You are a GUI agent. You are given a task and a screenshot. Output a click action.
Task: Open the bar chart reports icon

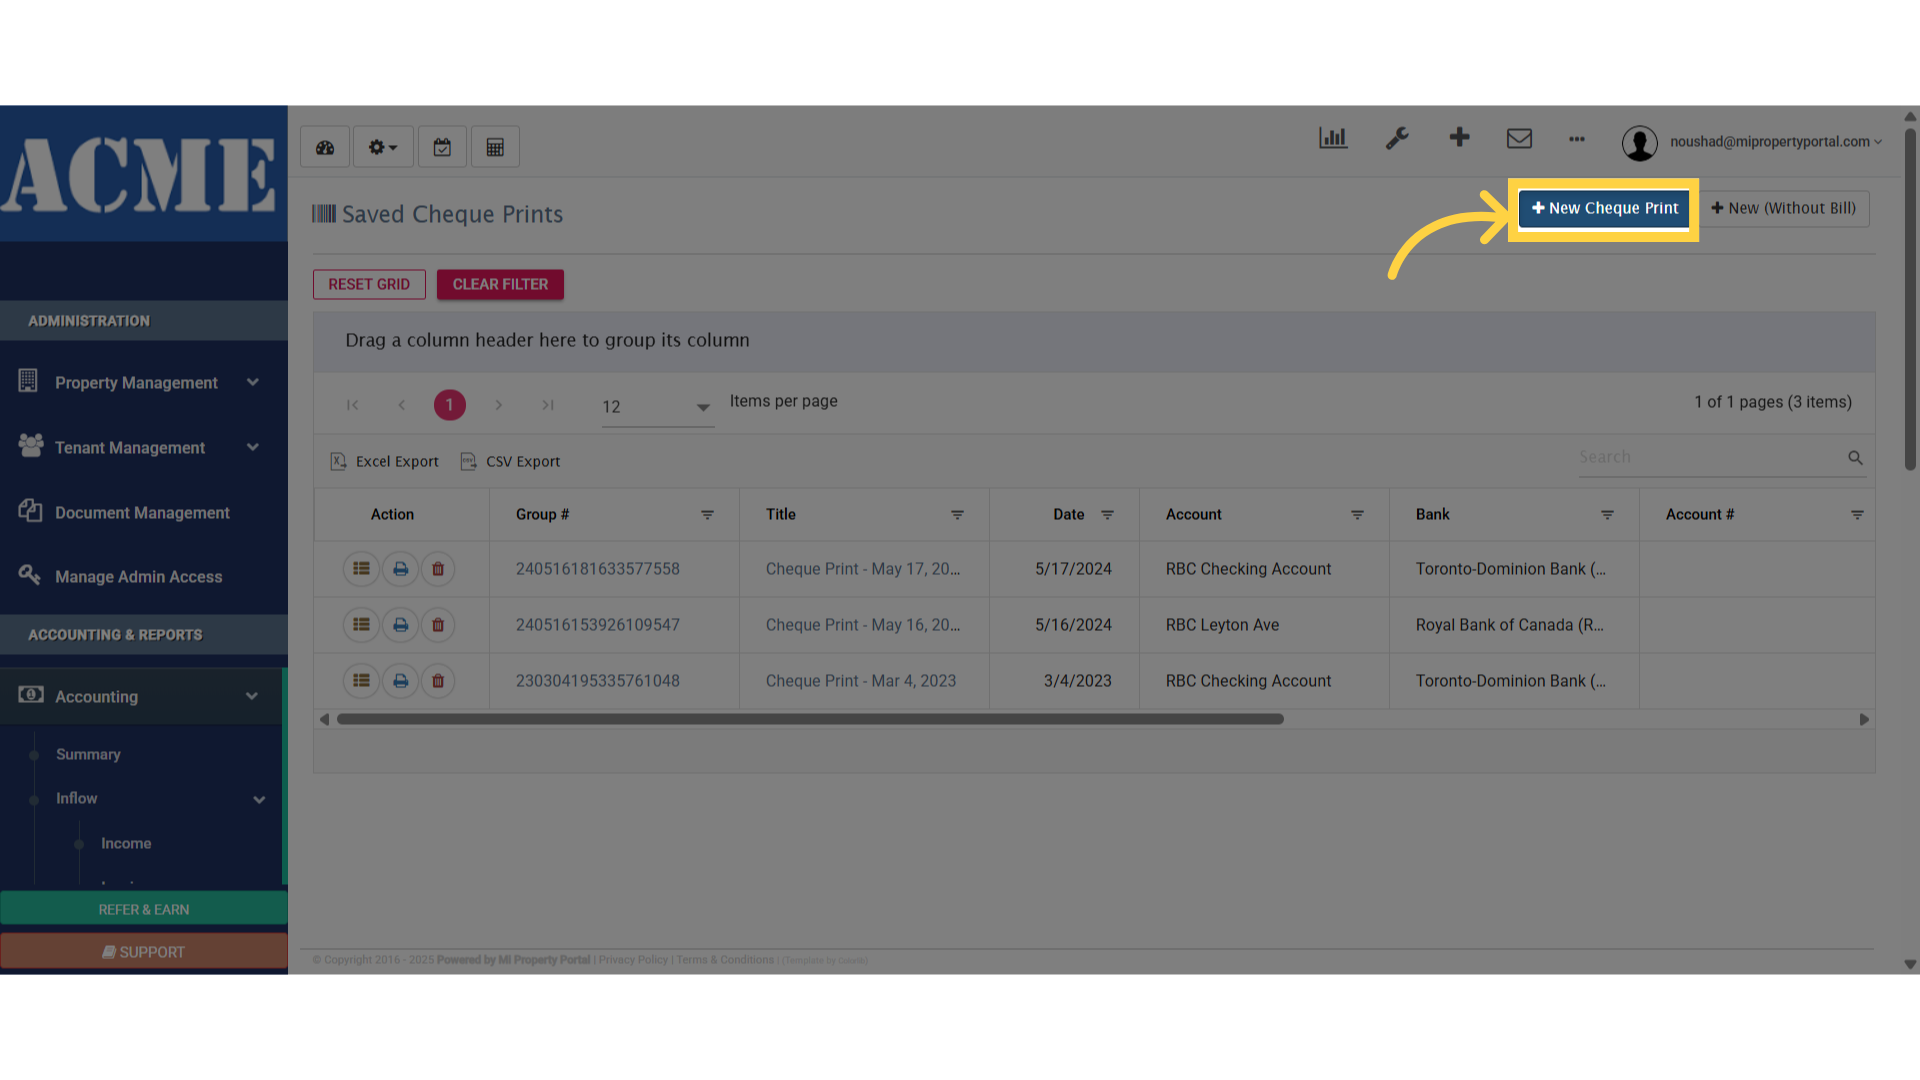(1333, 139)
